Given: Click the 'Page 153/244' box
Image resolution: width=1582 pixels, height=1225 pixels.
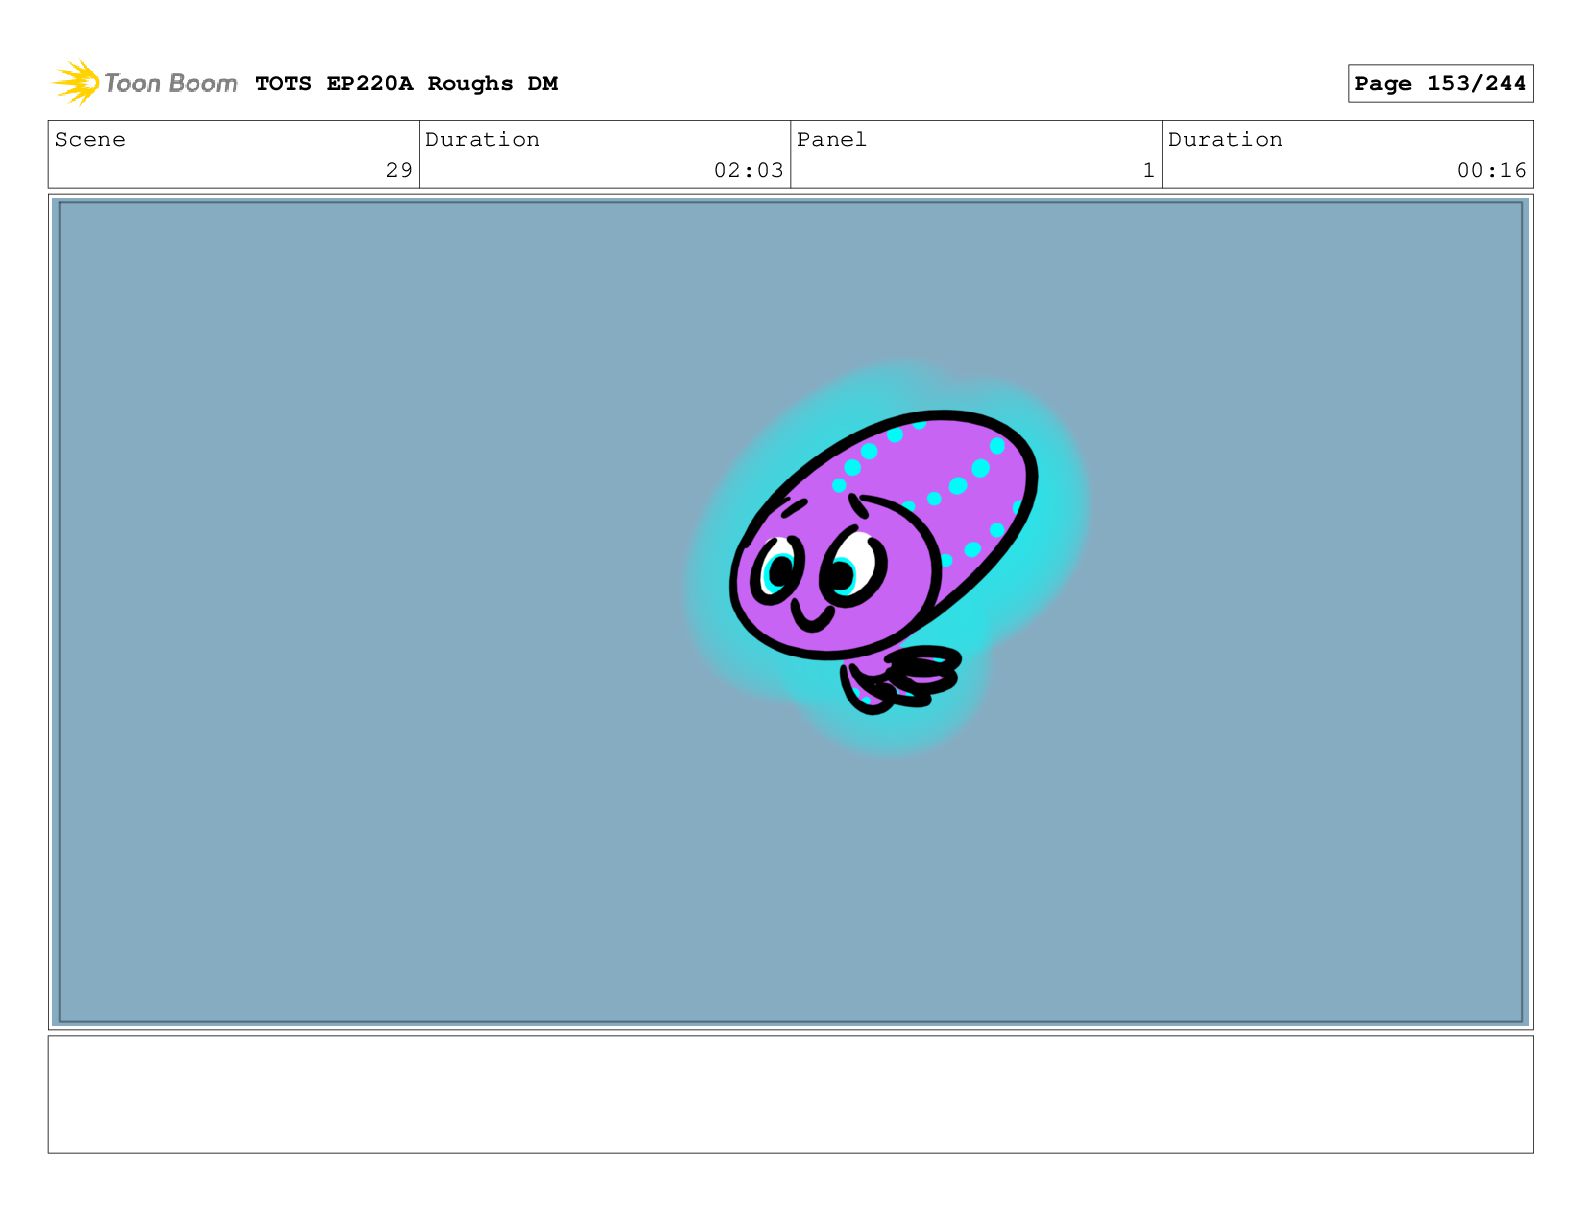Looking at the screenshot, I should click(1440, 84).
